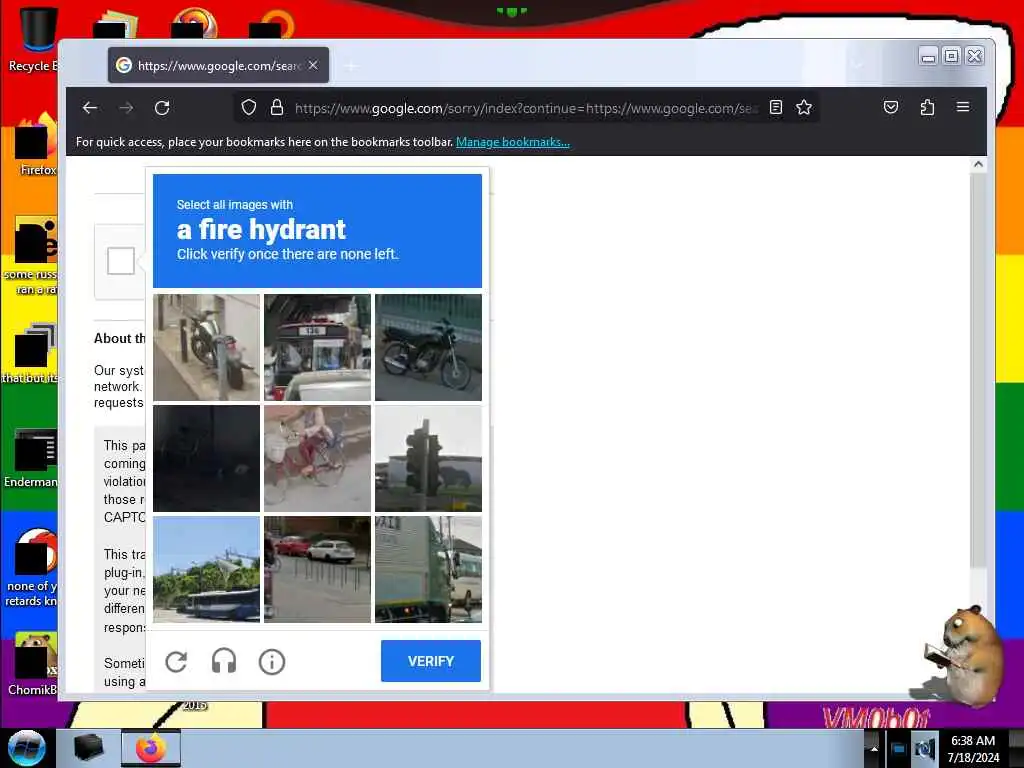Click the padlock site info icon

277,108
